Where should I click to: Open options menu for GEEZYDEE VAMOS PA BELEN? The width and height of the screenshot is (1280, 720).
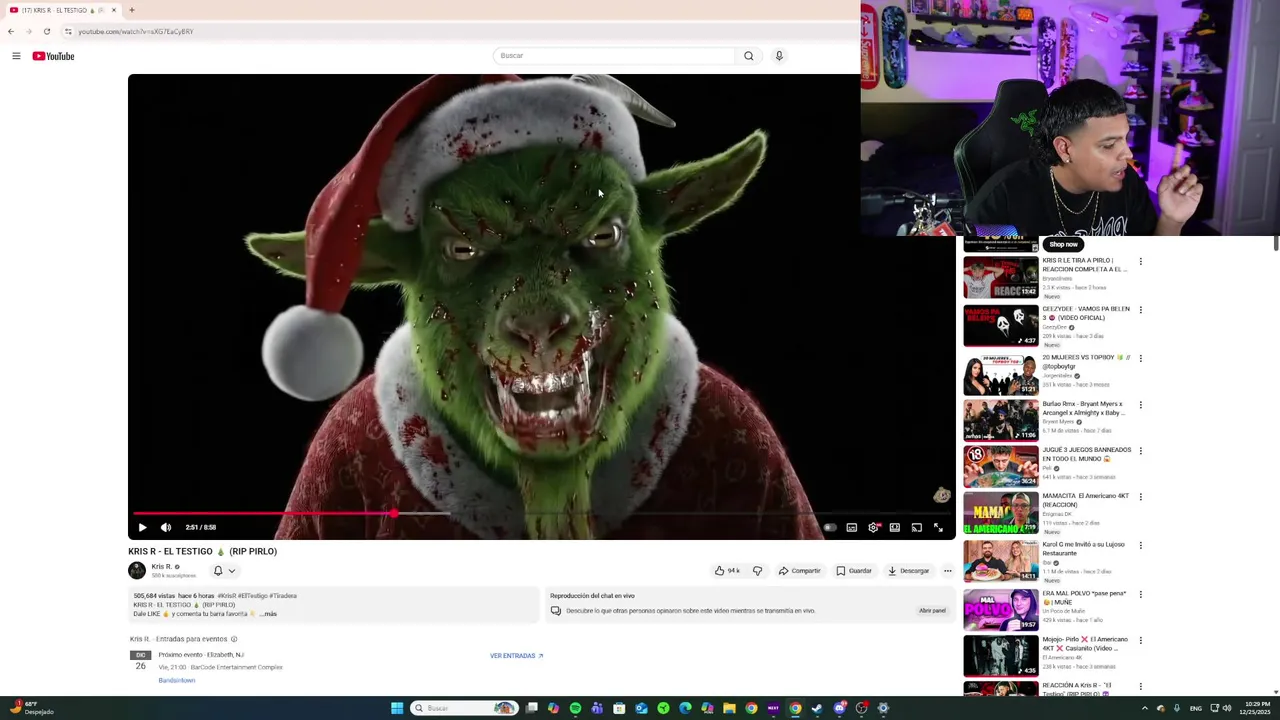pos(1140,310)
